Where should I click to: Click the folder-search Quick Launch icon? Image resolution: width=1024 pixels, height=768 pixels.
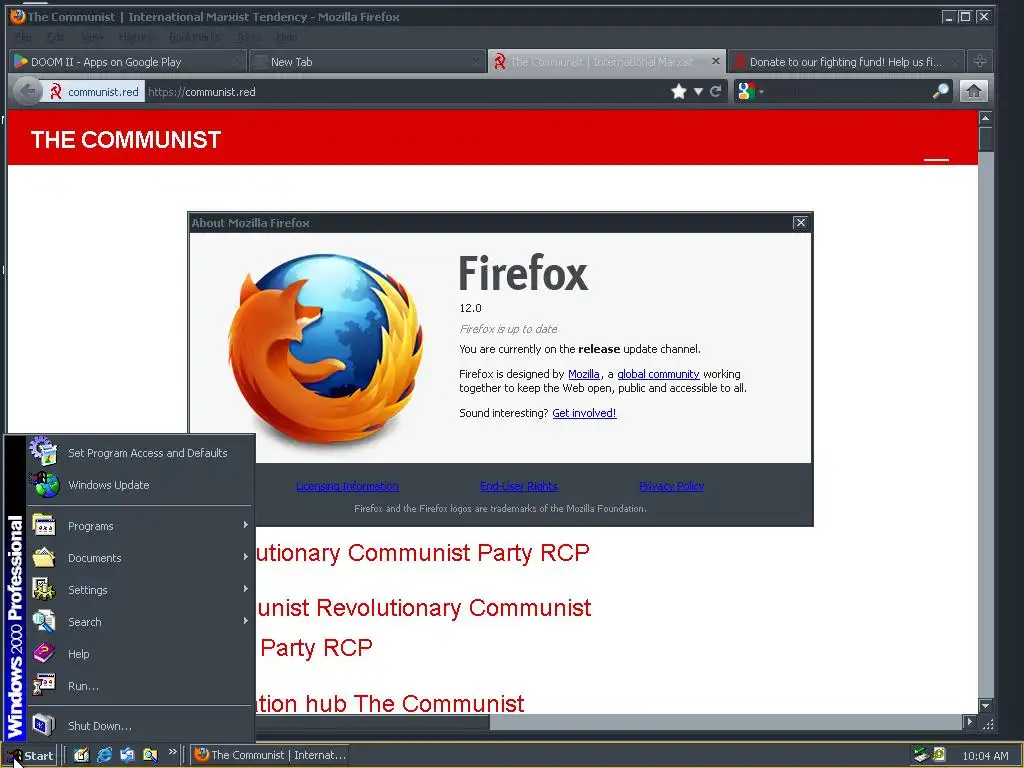click(x=150, y=755)
